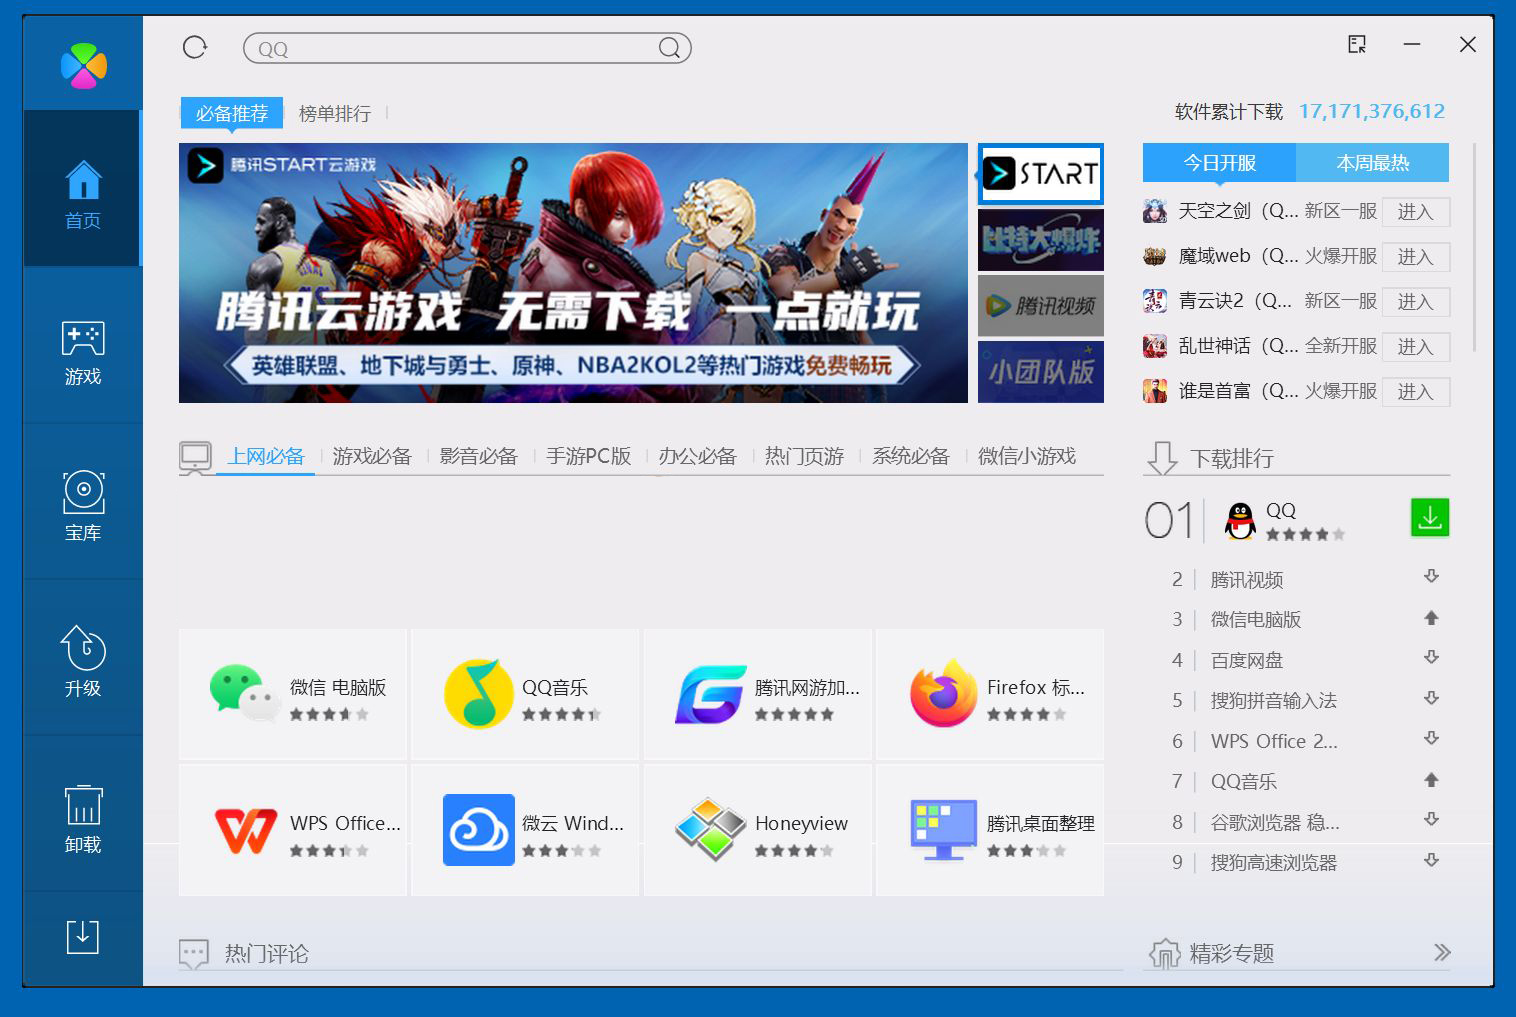
Task: Switch to the 本周最热 tab
Action: click(x=1372, y=163)
